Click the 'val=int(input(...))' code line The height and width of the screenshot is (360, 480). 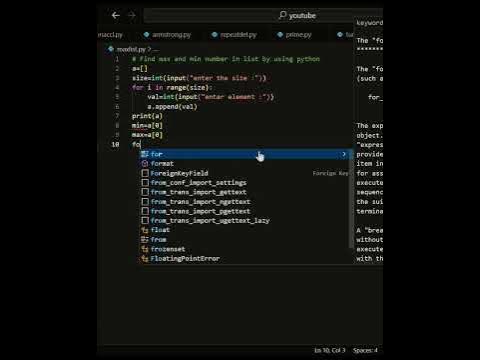point(211,97)
